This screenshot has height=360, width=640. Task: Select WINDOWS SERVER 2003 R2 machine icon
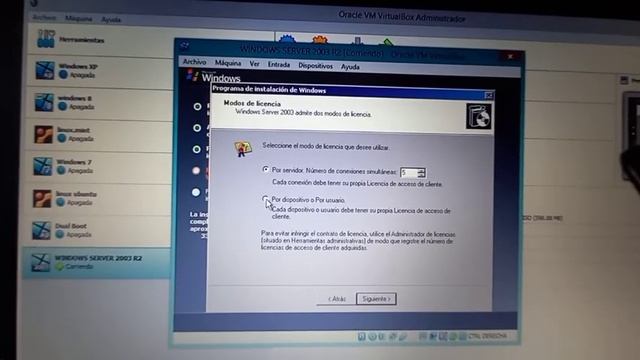click(x=41, y=262)
